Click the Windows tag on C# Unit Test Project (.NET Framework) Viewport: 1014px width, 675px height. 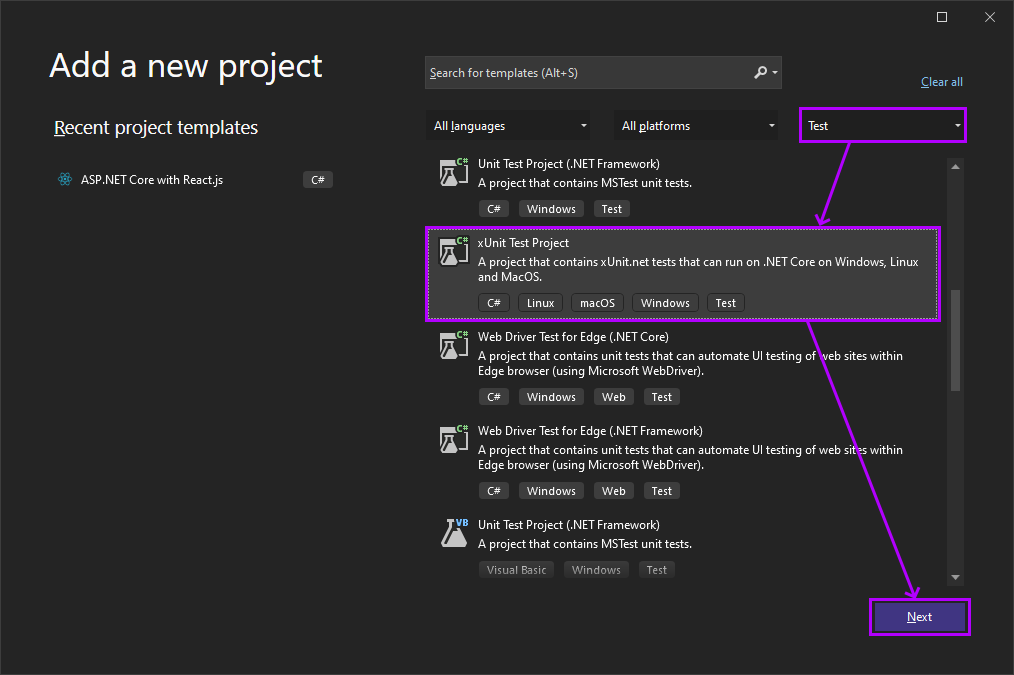(x=551, y=209)
